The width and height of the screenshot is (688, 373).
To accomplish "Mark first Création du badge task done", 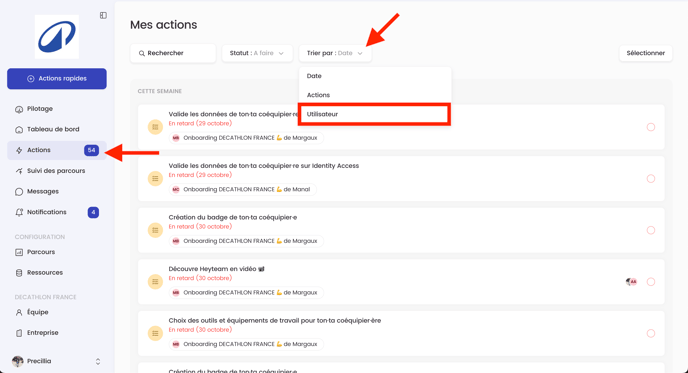I will (x=651, y=230).
